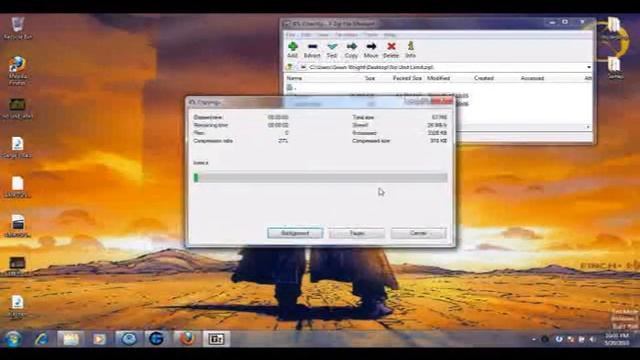Screen dimensions: 640x360
Task: Click the green compression progress bar
Action: 320,178
